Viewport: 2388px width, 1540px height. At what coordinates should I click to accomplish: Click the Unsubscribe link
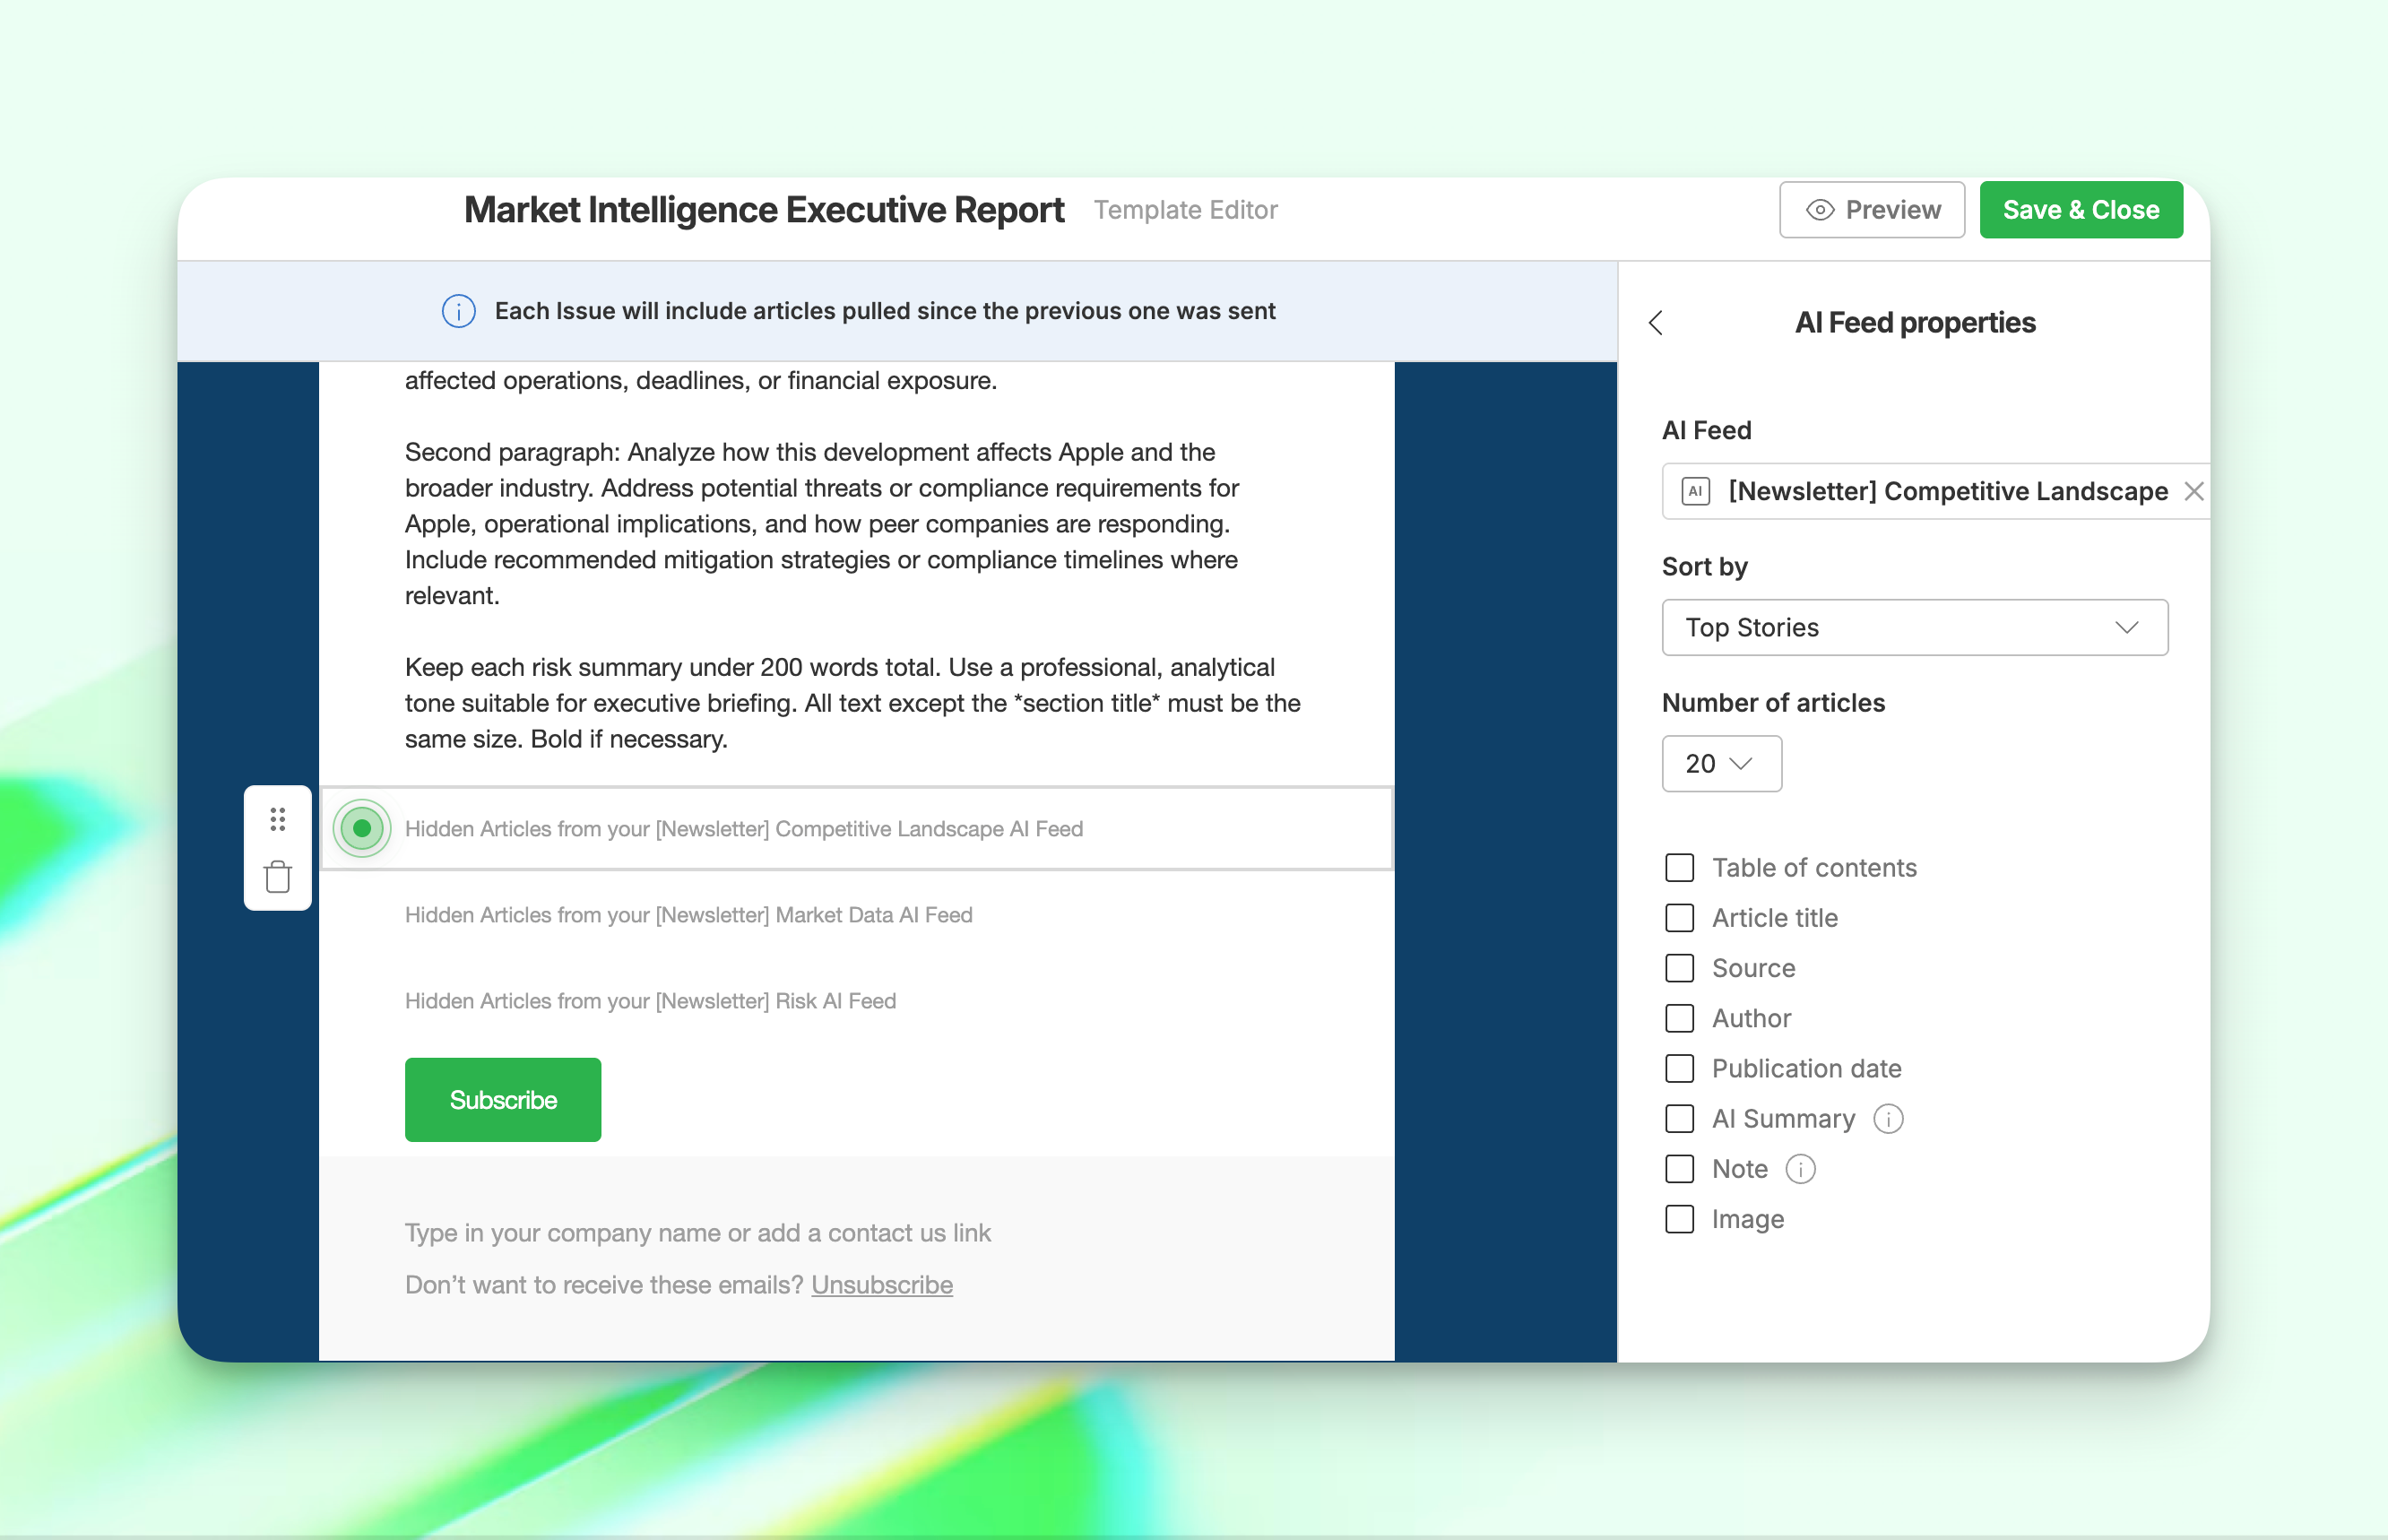[x=881, y=1285]
